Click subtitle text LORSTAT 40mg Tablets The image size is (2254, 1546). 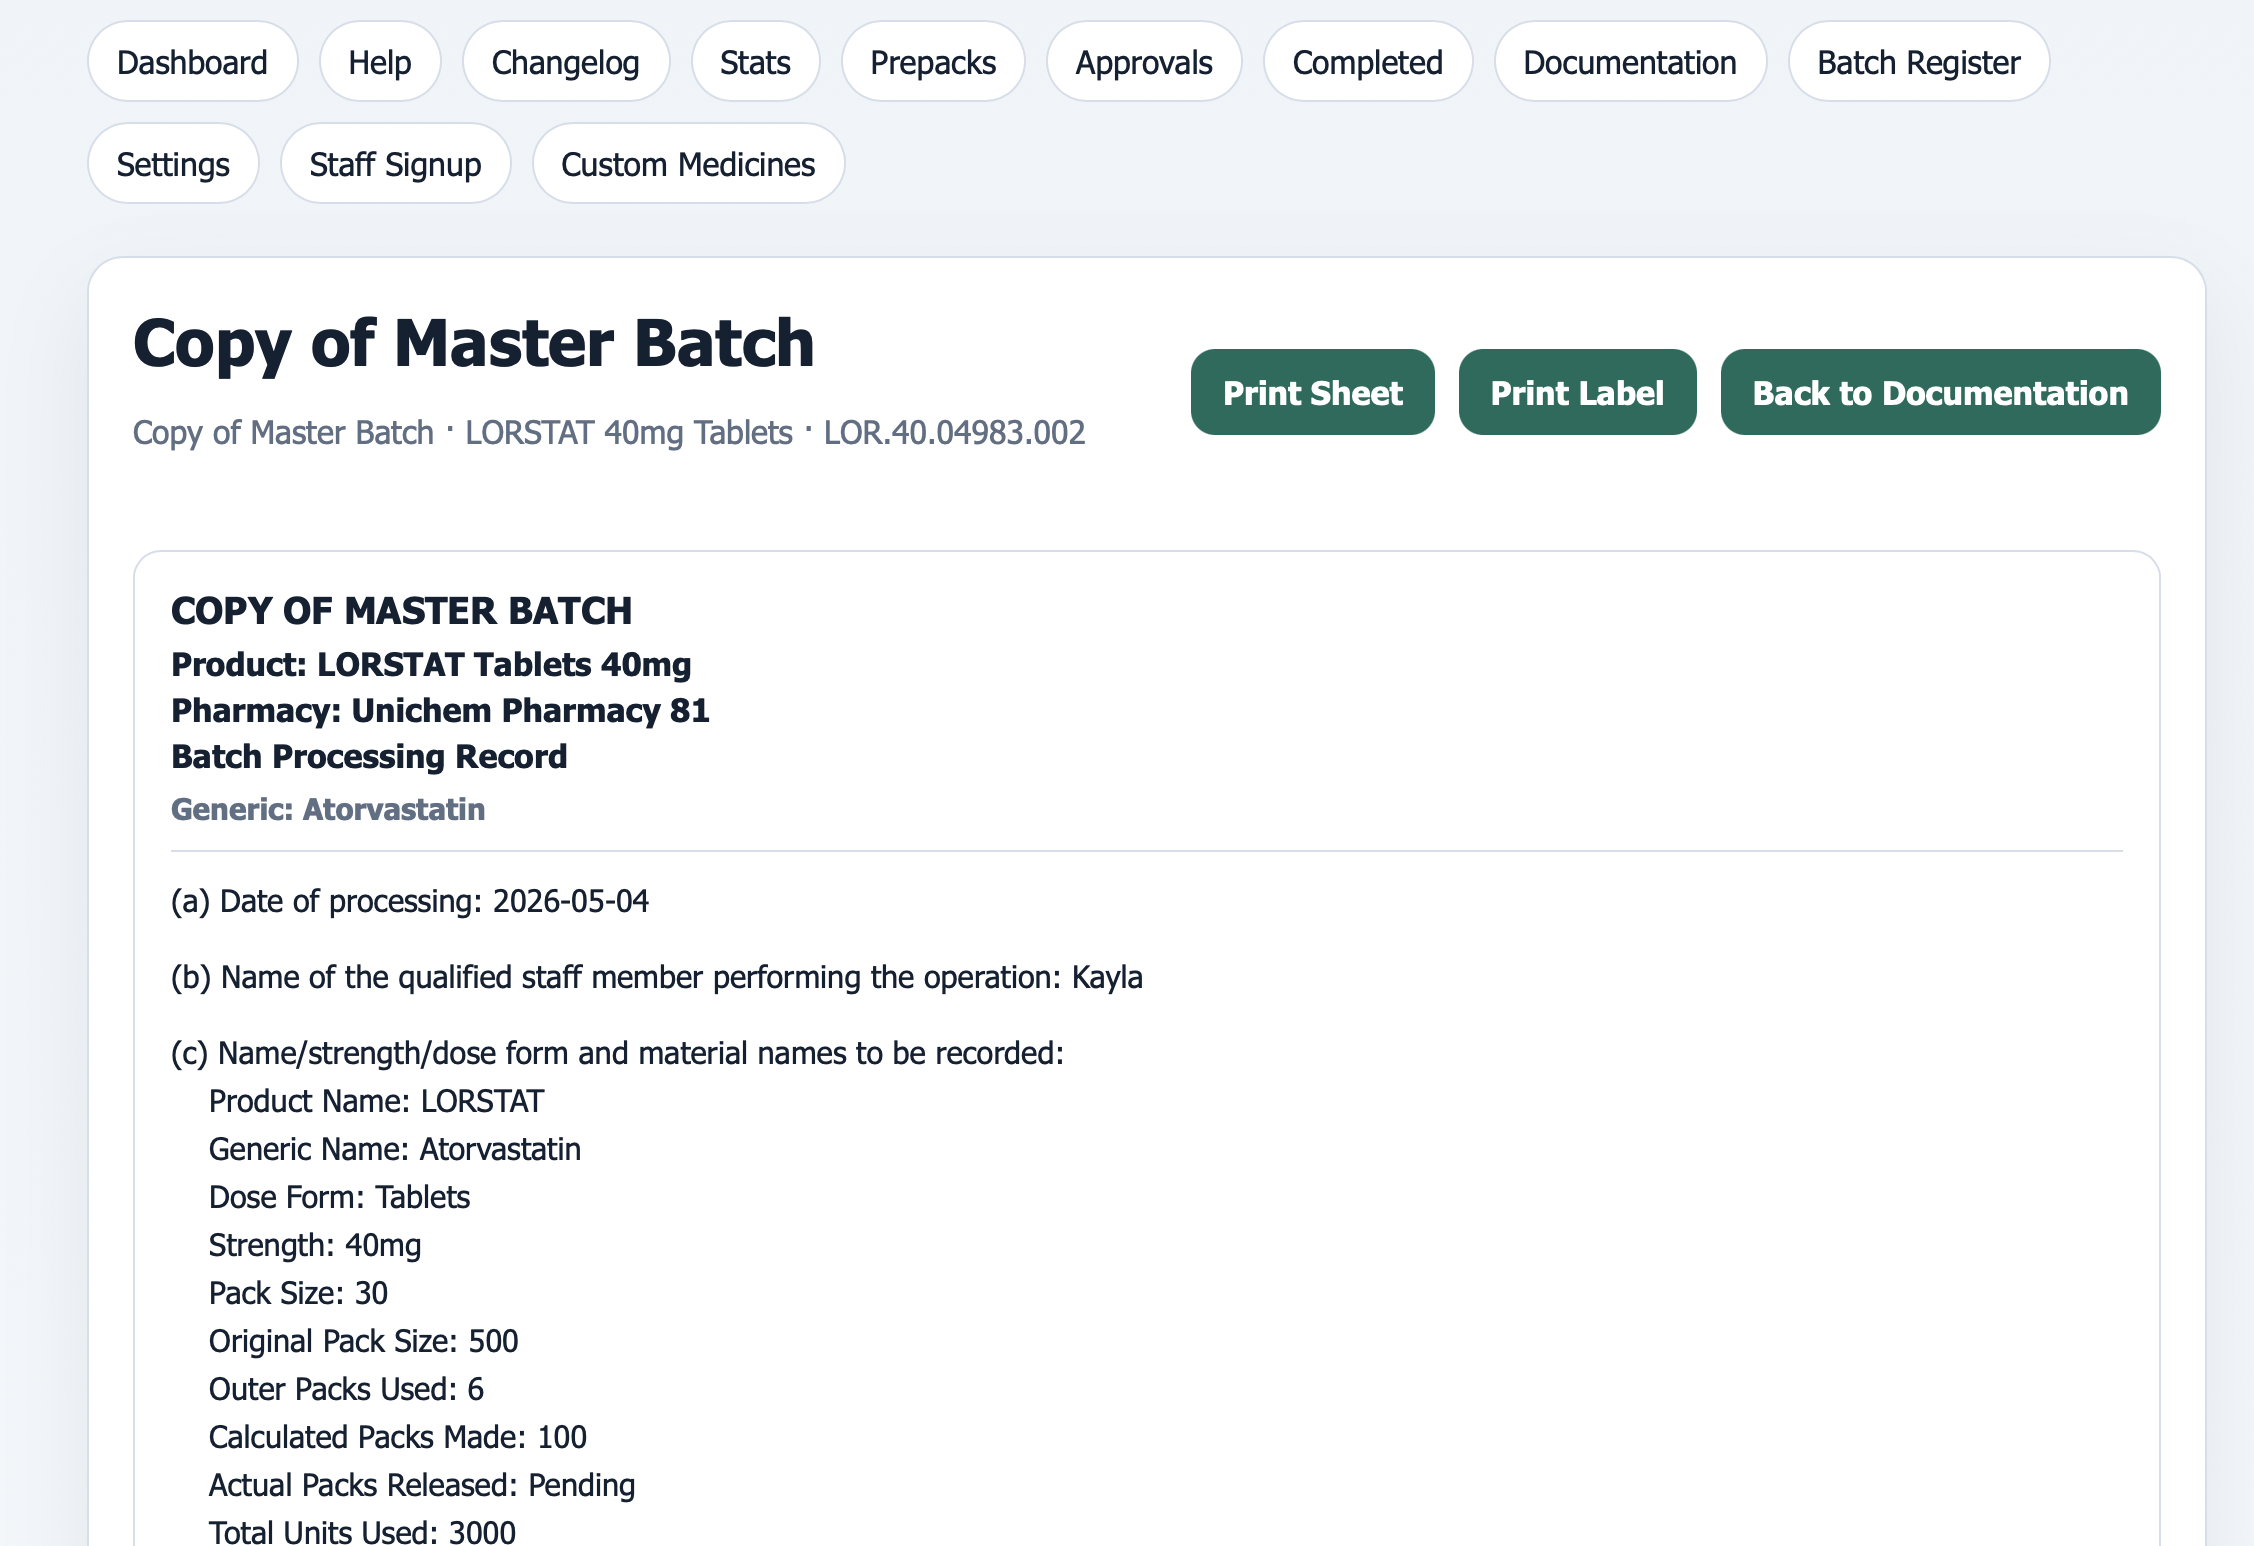pos(628,432)
